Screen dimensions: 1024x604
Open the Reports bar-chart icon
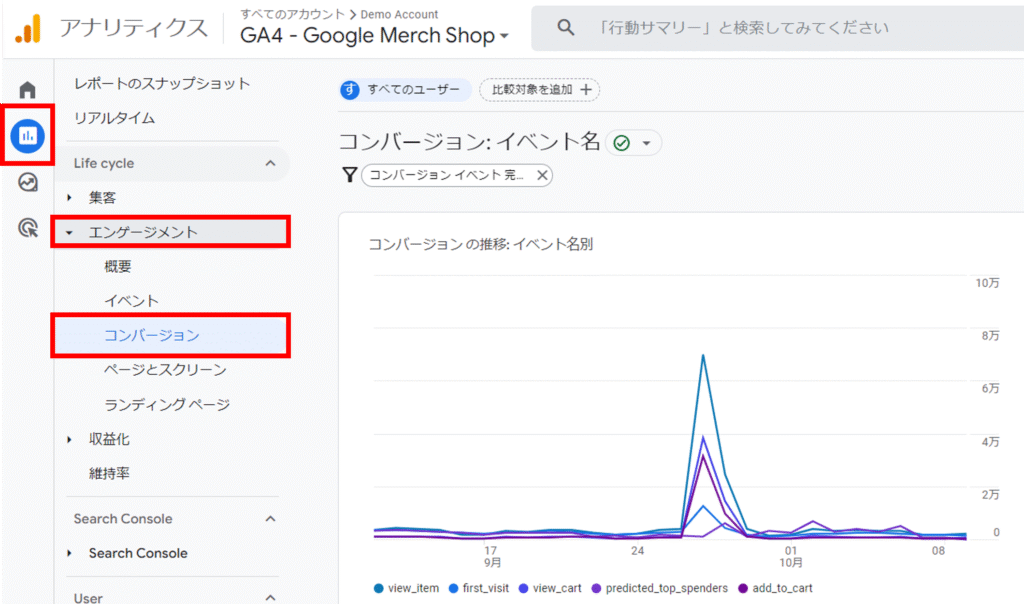pyautogui.click(x=27, y=135)
